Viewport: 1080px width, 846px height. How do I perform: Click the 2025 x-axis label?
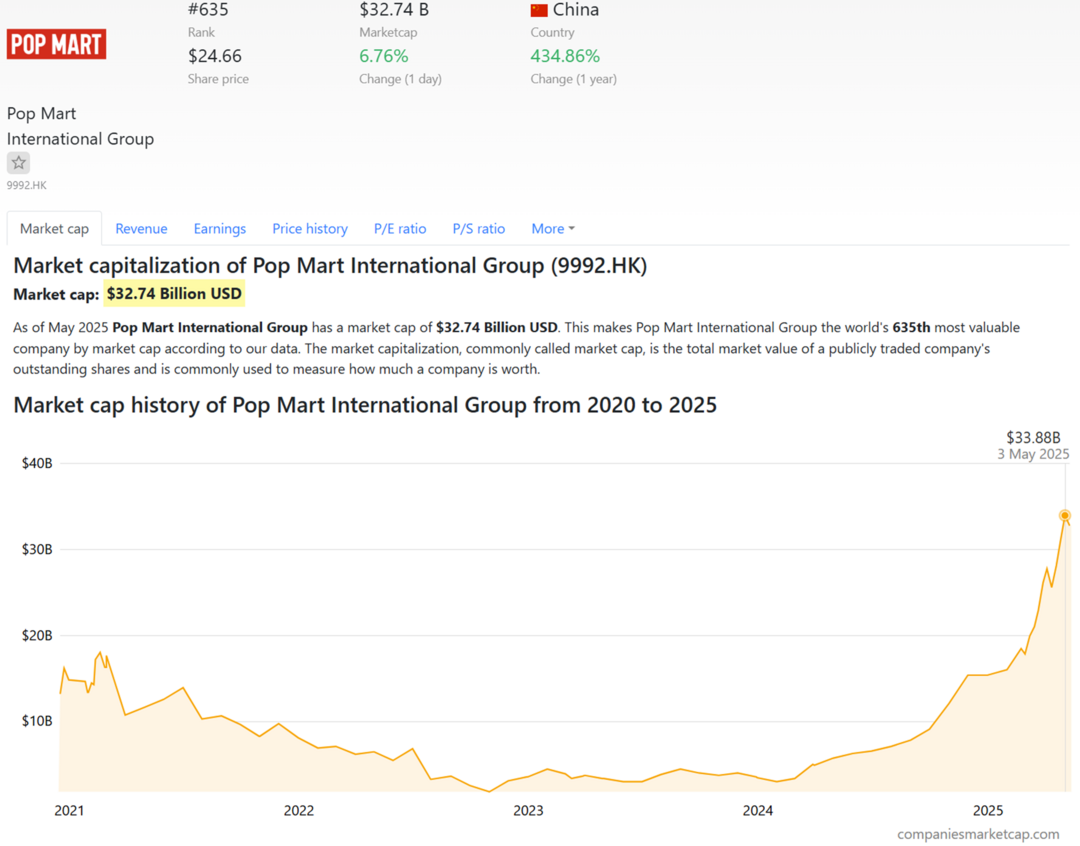988,811
